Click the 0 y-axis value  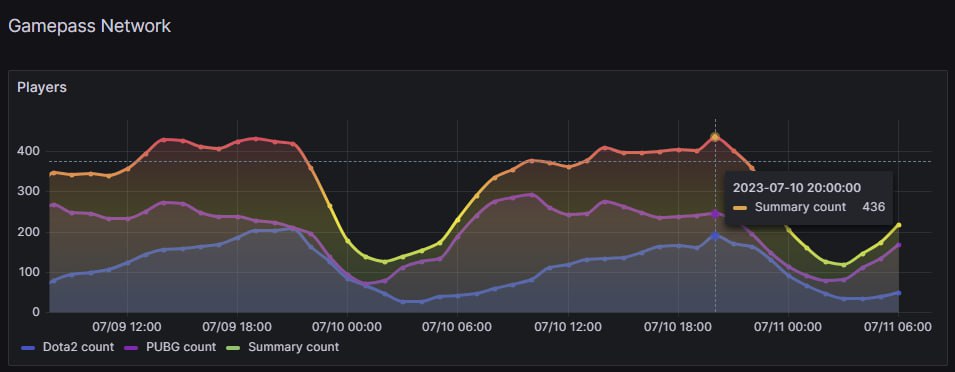pyautogui.click(x=37, y=312)
